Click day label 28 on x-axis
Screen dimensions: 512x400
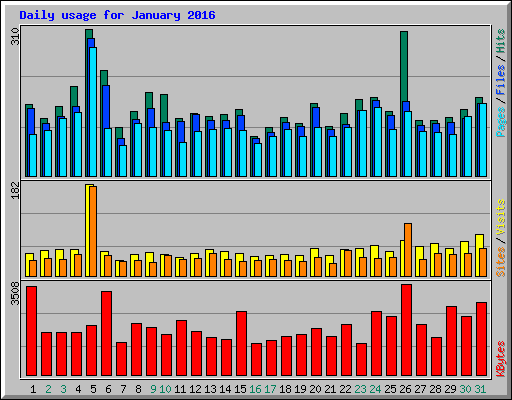435,389
